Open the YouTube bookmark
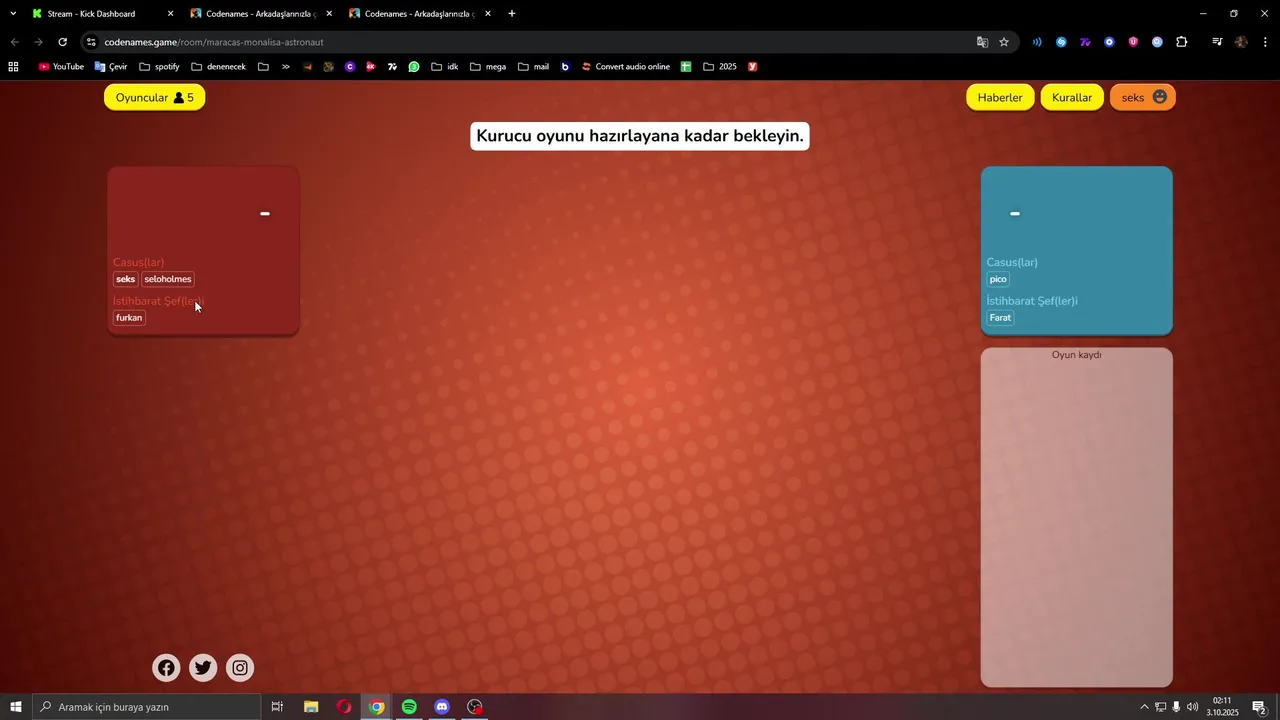Screen dimensions: 1280x720 pyautogui.click(x=61, y=67)
